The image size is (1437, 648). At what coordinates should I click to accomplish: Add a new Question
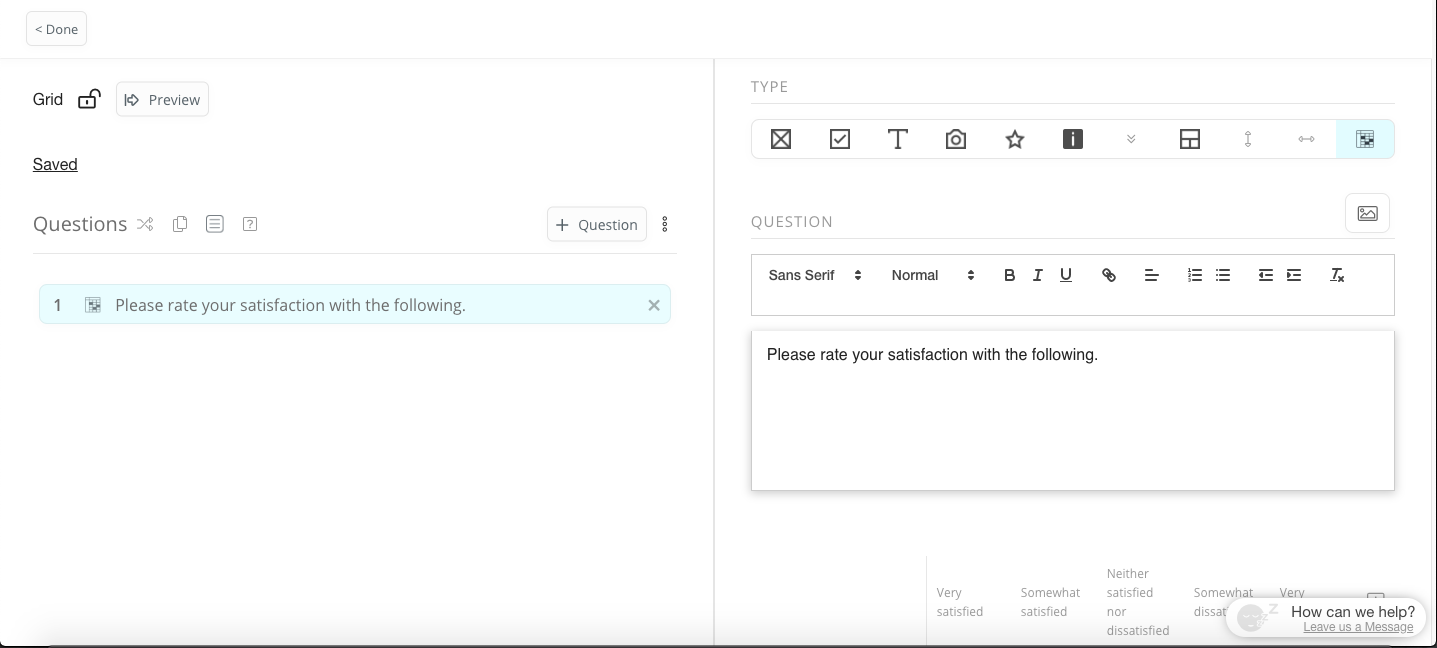(x=597, y=224)
